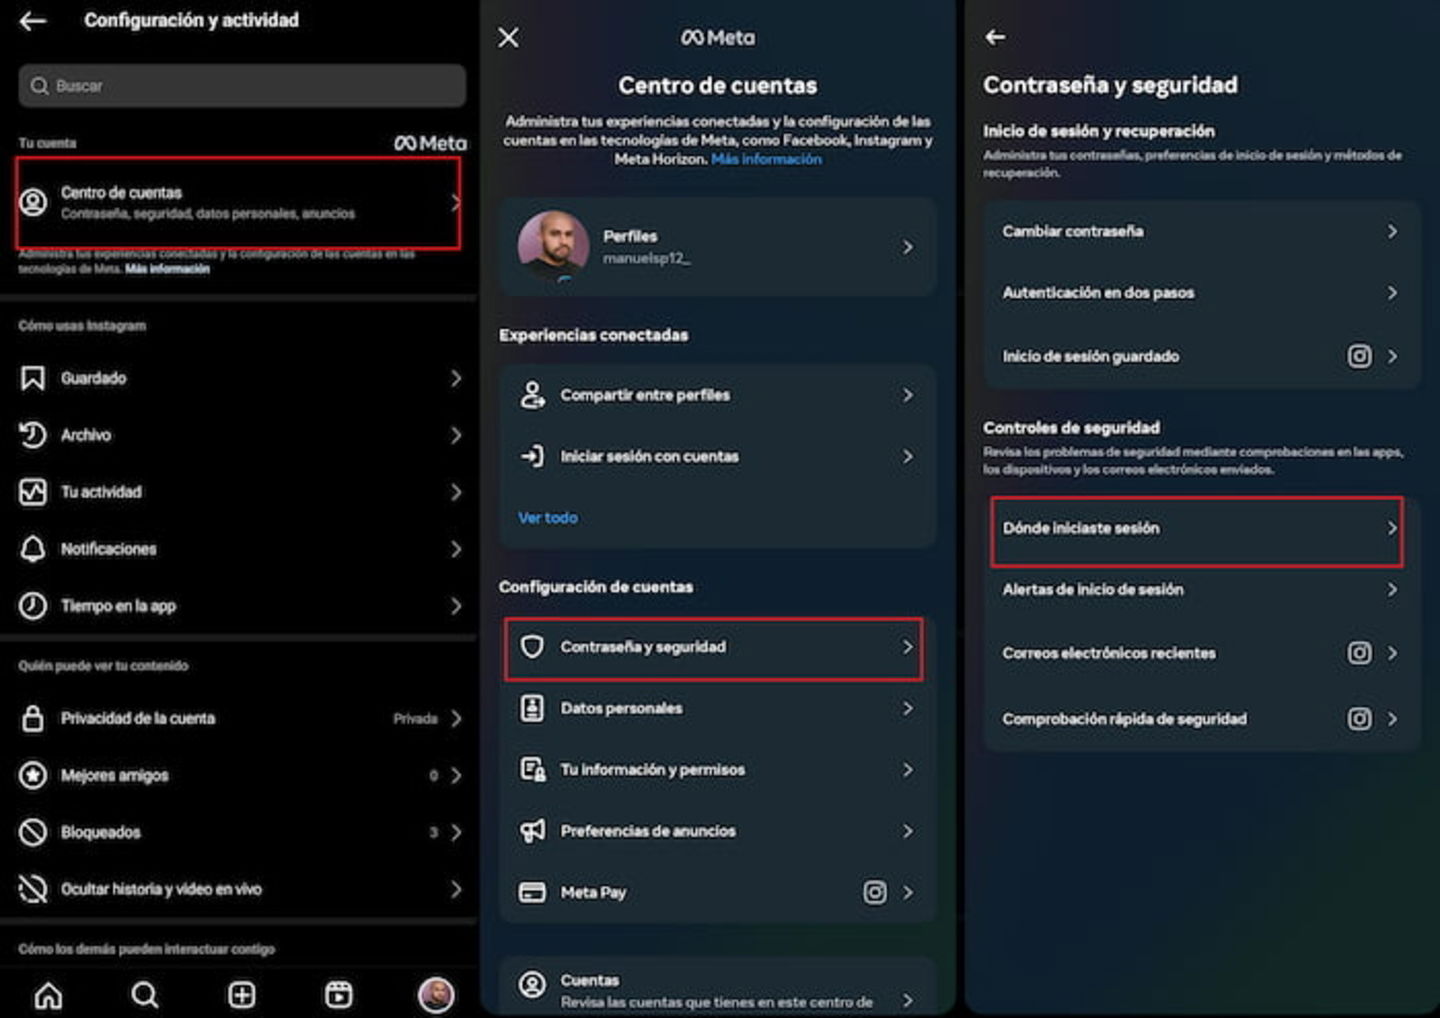Open Comprobación rápida de seguridad

pos(1200,719)
